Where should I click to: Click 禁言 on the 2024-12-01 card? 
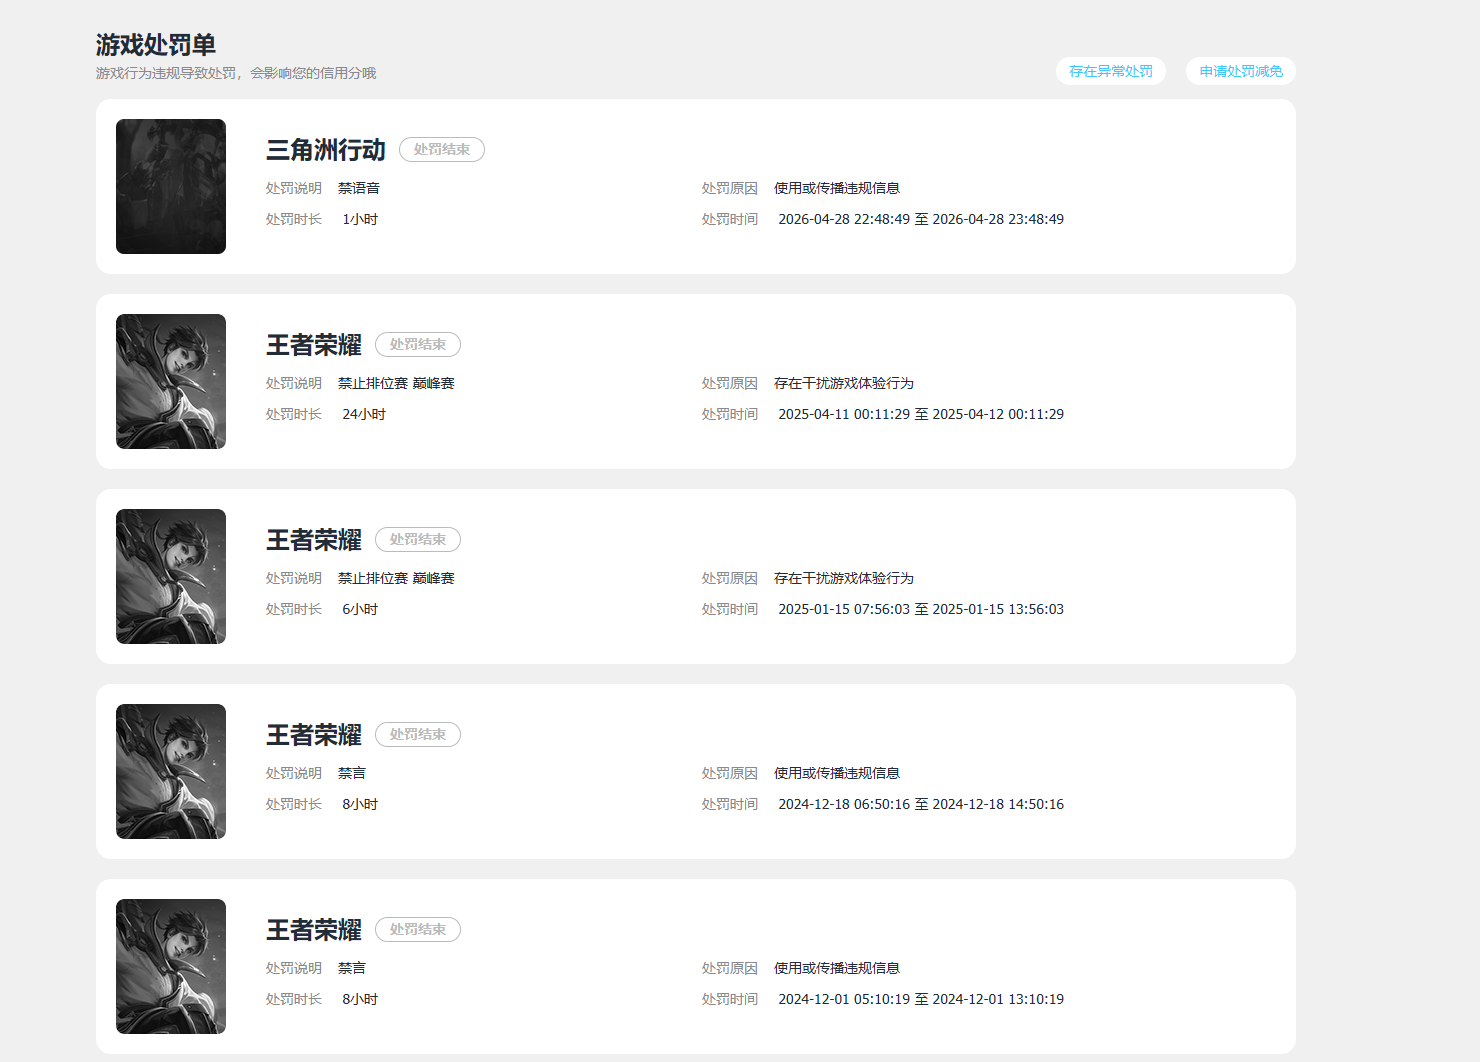352,968
